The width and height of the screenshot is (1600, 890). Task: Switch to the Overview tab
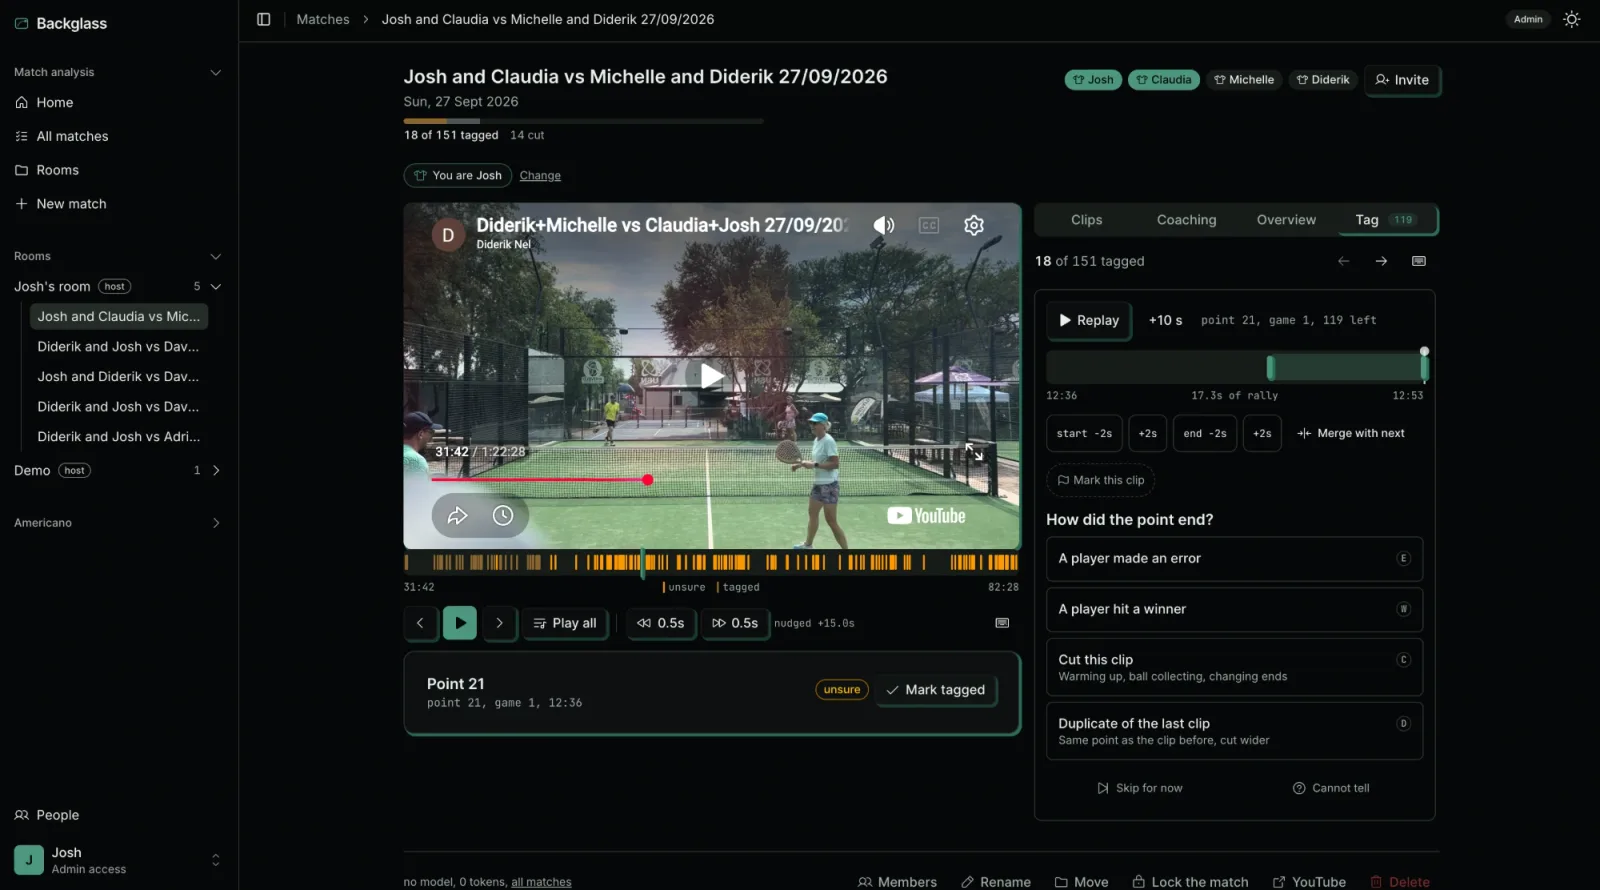pos(1286,220)
